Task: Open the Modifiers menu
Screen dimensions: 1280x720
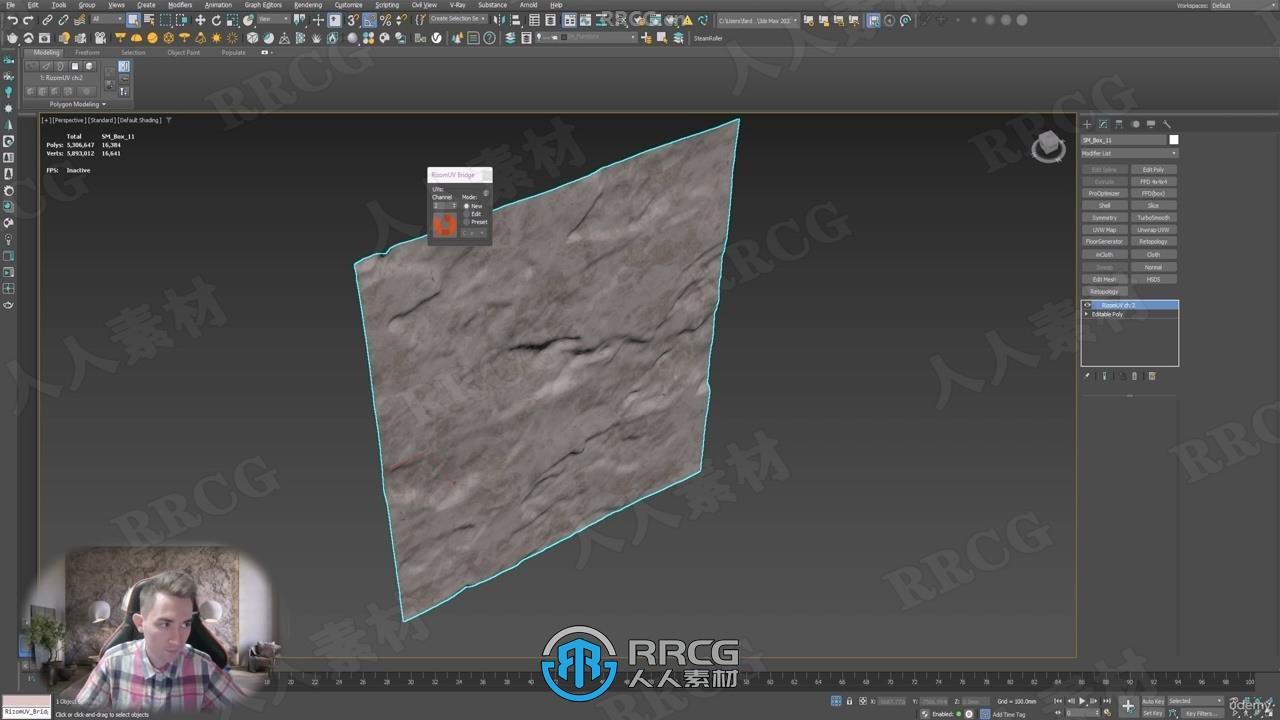Action: [180, 5]
